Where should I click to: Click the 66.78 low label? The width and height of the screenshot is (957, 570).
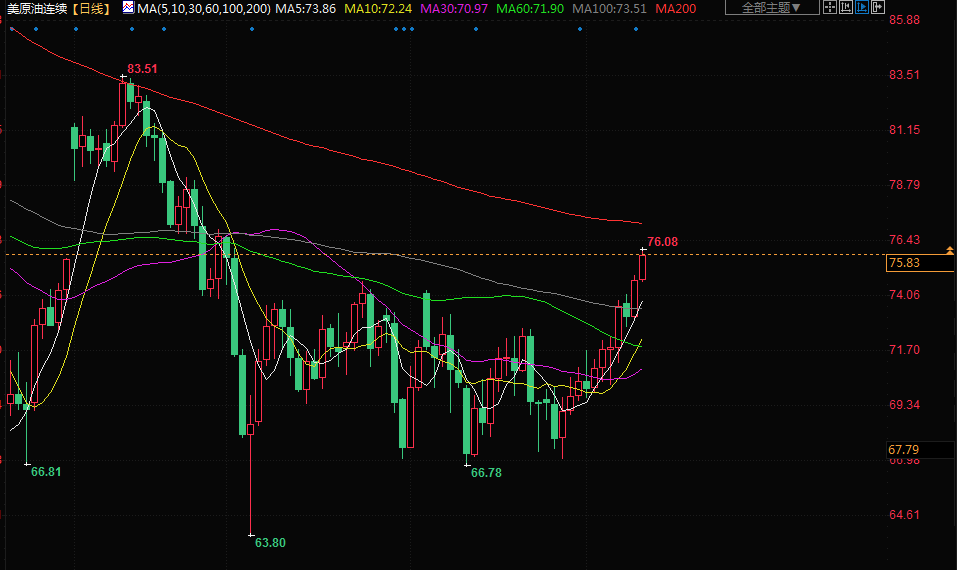point(486,473)
